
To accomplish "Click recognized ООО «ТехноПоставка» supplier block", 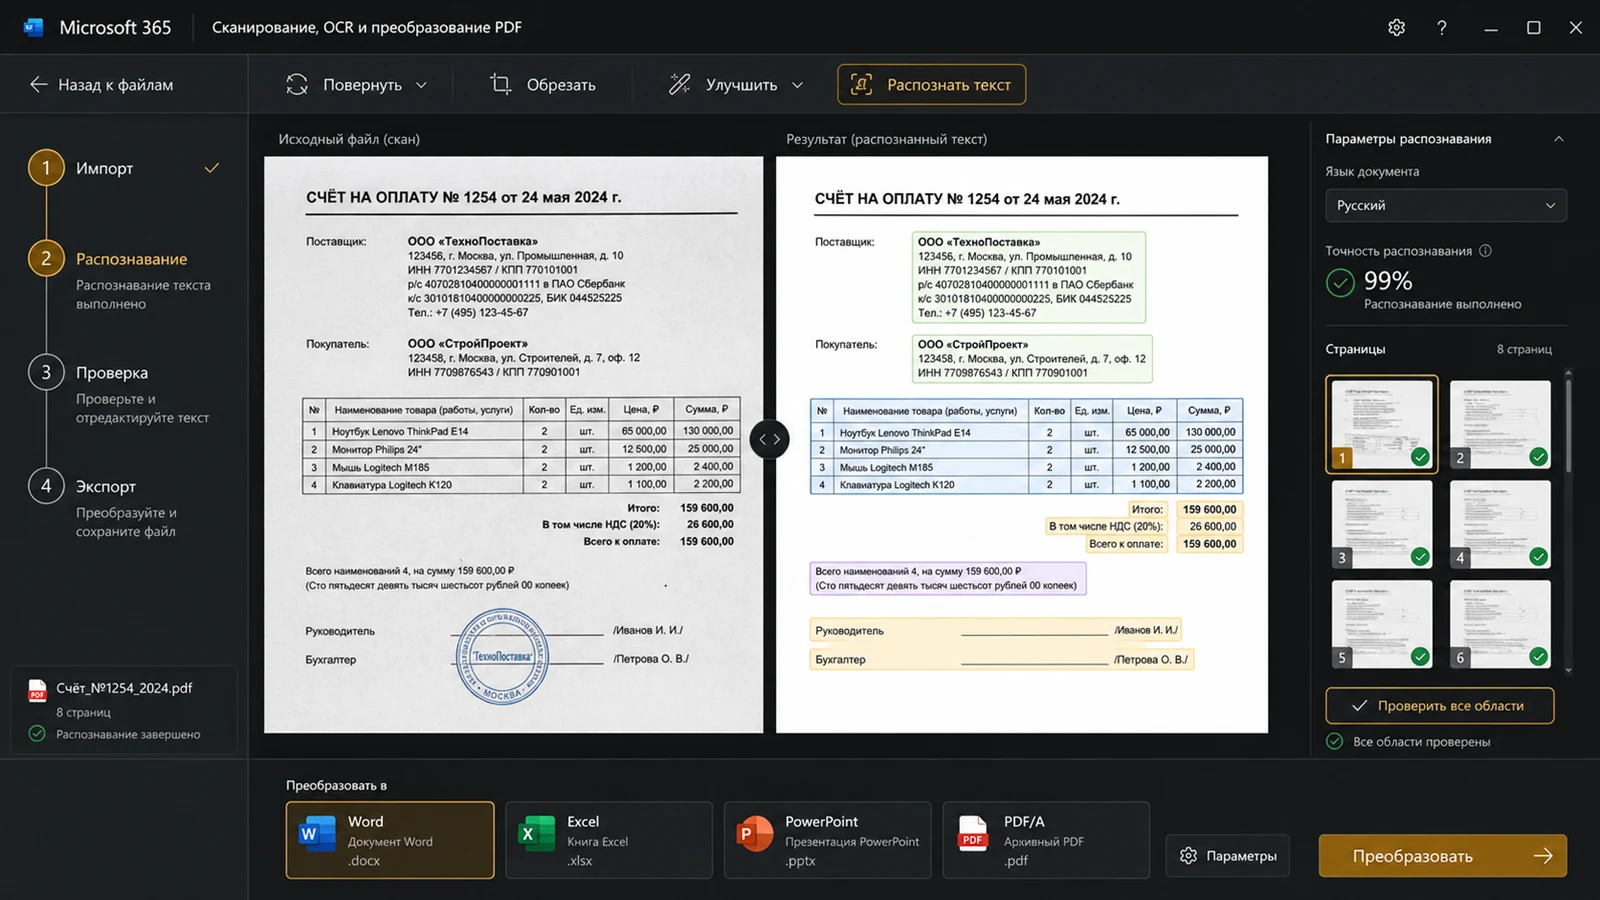I will [1029, 278].
